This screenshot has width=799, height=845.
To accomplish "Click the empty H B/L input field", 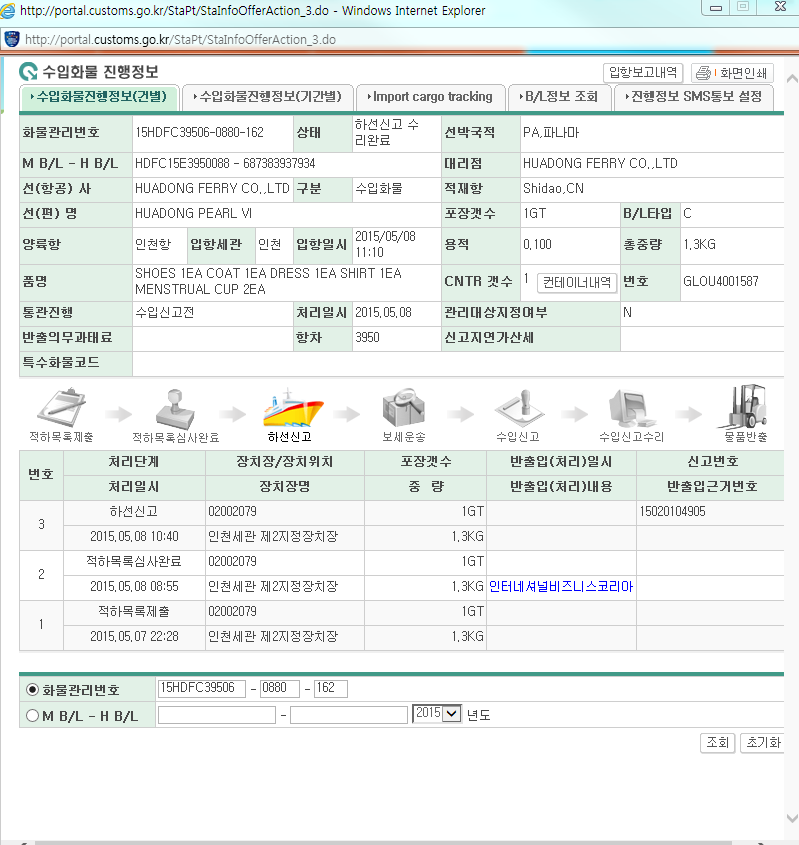I will point(349,715).
